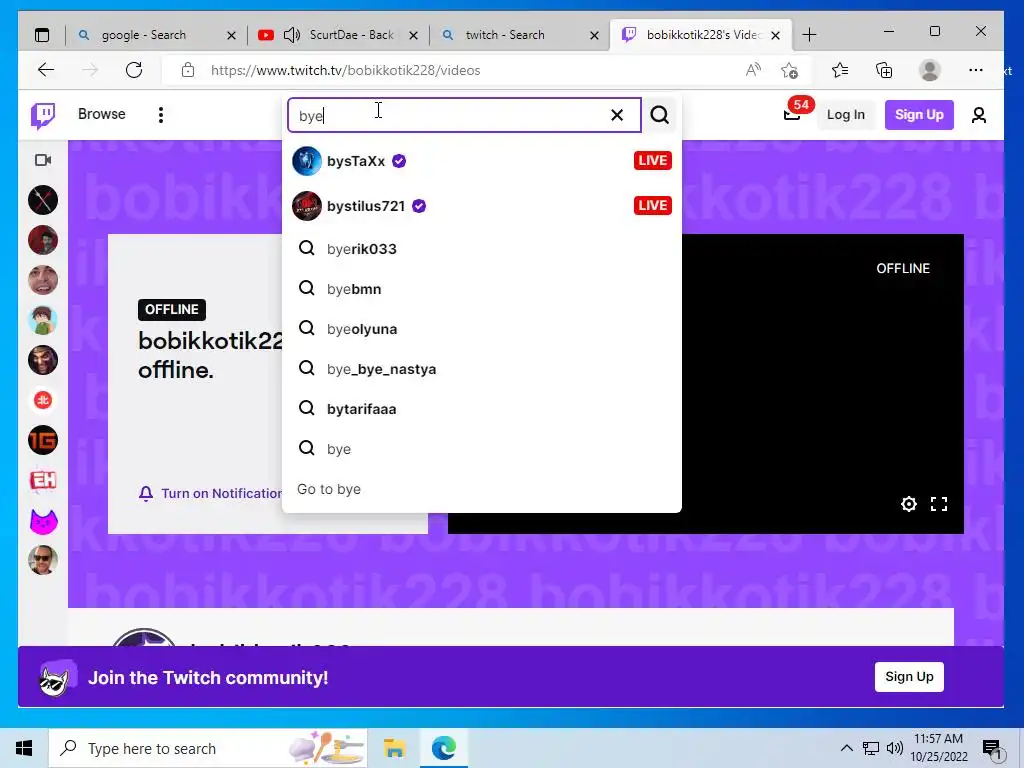
Task: Switch to the google - Search tab
Action: [x=155, y=35]
